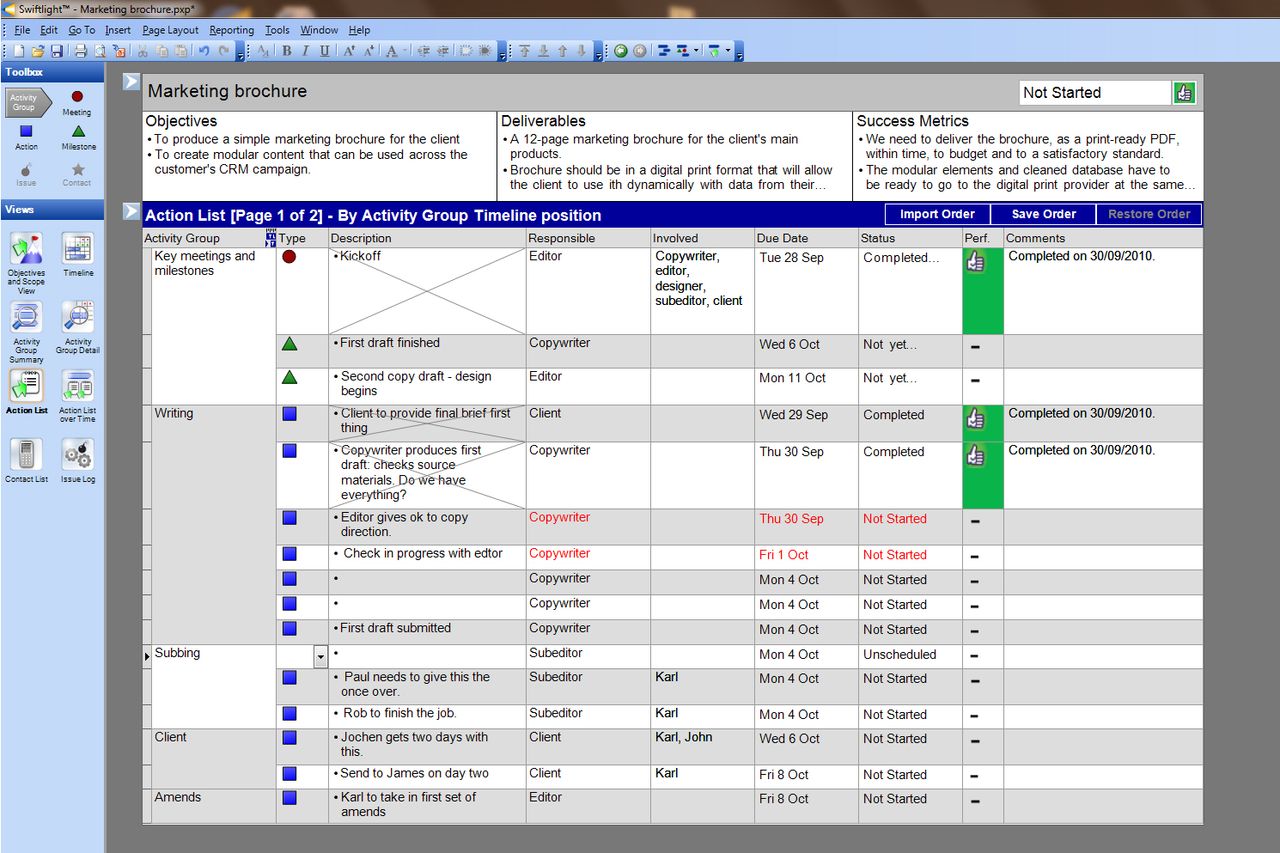The image size is (1280, 853).
Task: Undo the last action using toolbar arrow
Action: 204,51
